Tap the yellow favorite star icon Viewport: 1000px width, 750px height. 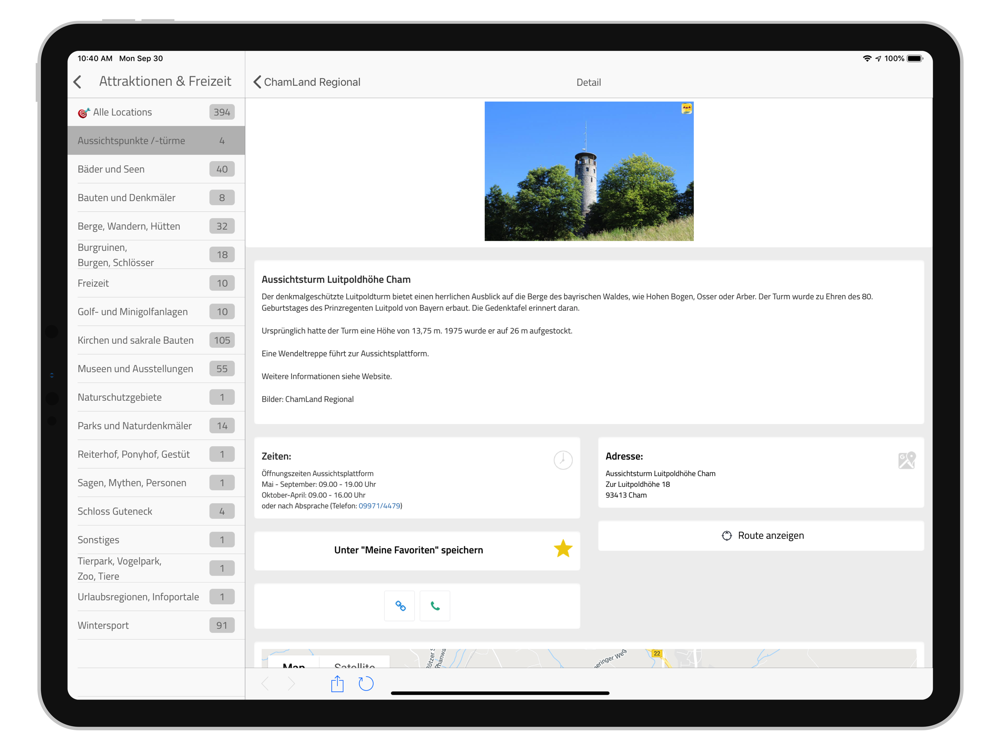pos(563,548)
